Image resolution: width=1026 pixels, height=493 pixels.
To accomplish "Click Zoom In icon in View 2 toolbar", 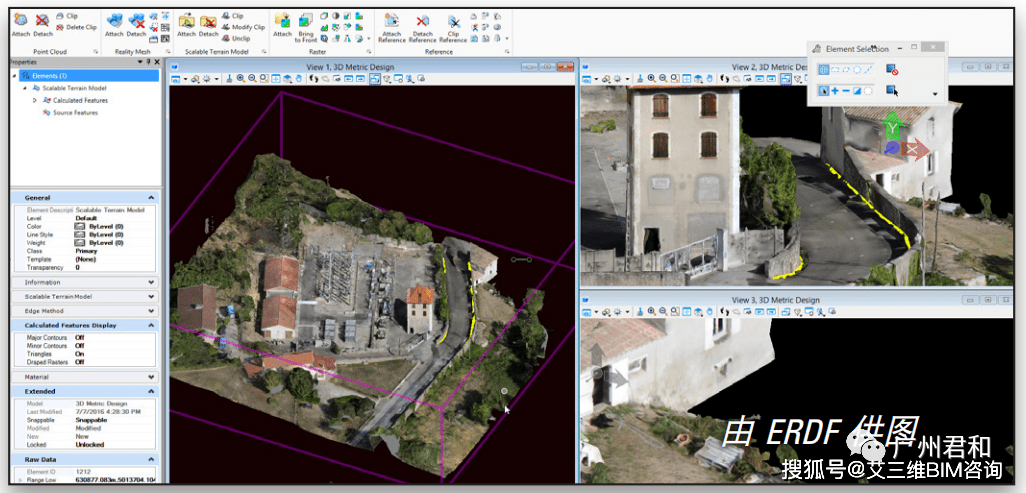I will point(652,79).
